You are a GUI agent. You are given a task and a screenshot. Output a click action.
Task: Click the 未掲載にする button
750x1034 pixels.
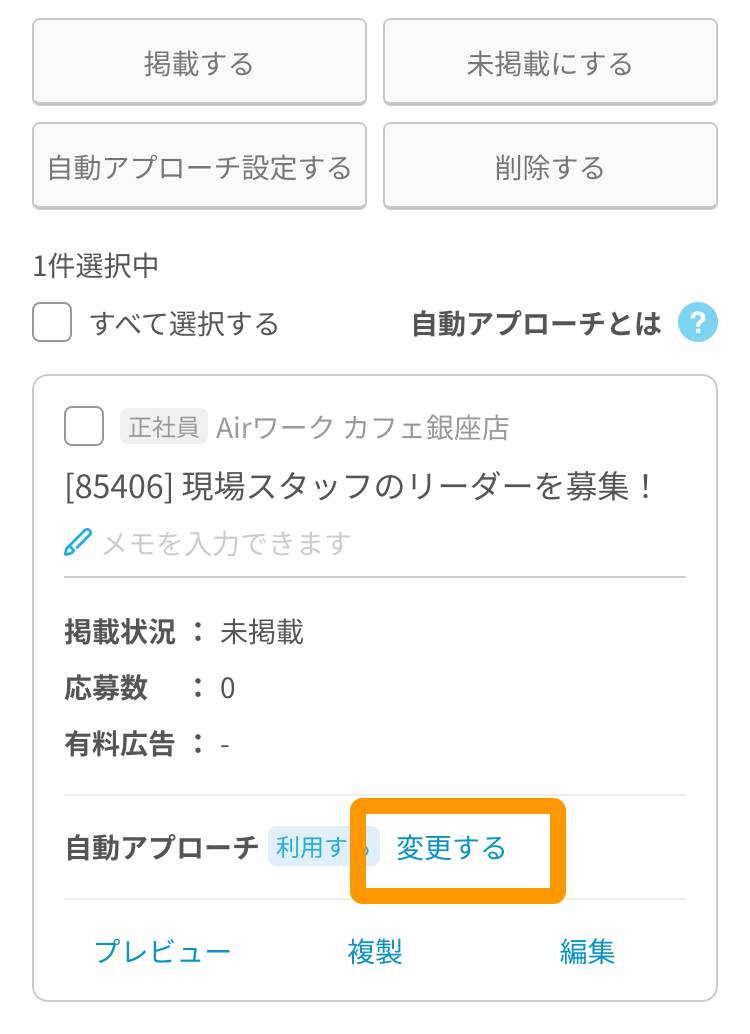tap(550, 62)
